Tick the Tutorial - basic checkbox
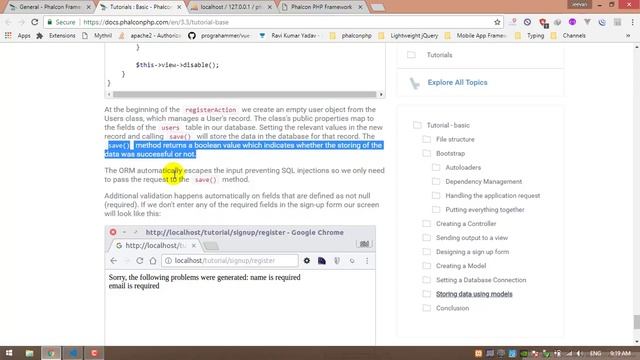This screenshot has width=640, height=360. [417, 125]
